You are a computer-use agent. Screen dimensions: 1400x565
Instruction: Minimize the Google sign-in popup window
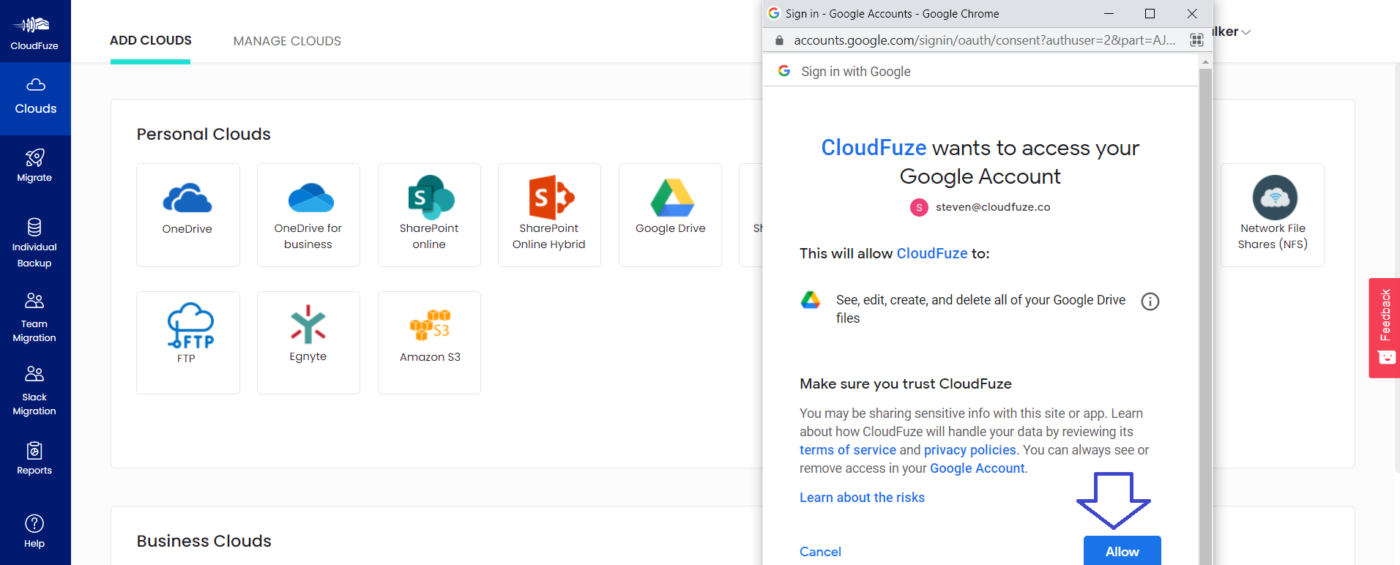(x=1108, y=13)
